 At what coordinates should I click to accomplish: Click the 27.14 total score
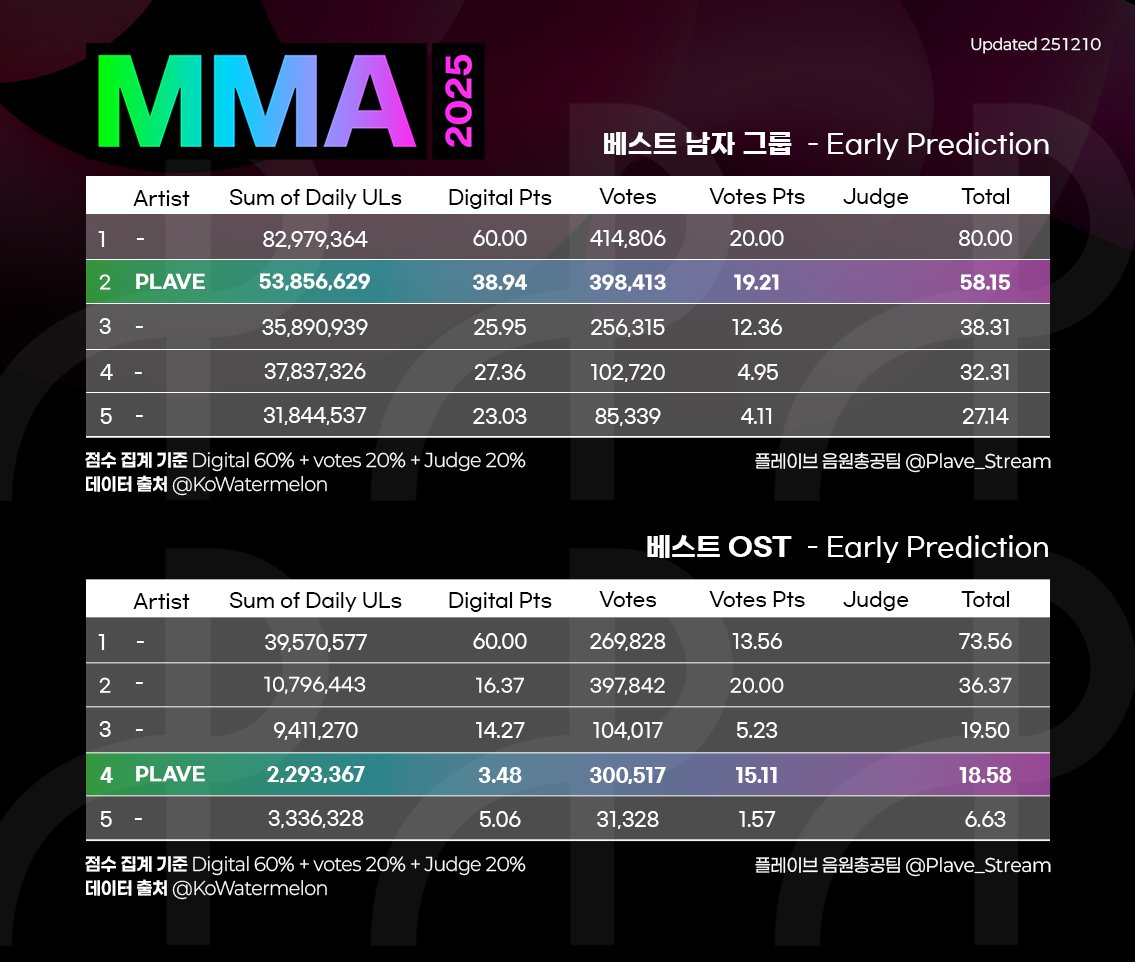(x=985, y=416)
